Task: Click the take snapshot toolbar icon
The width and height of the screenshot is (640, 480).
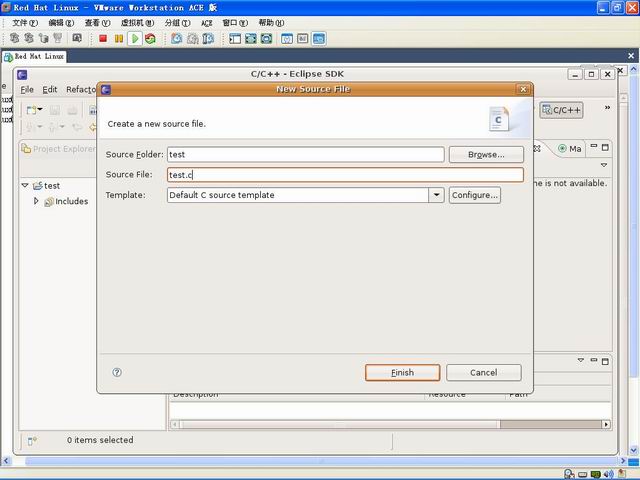Action: click(177, 39)
